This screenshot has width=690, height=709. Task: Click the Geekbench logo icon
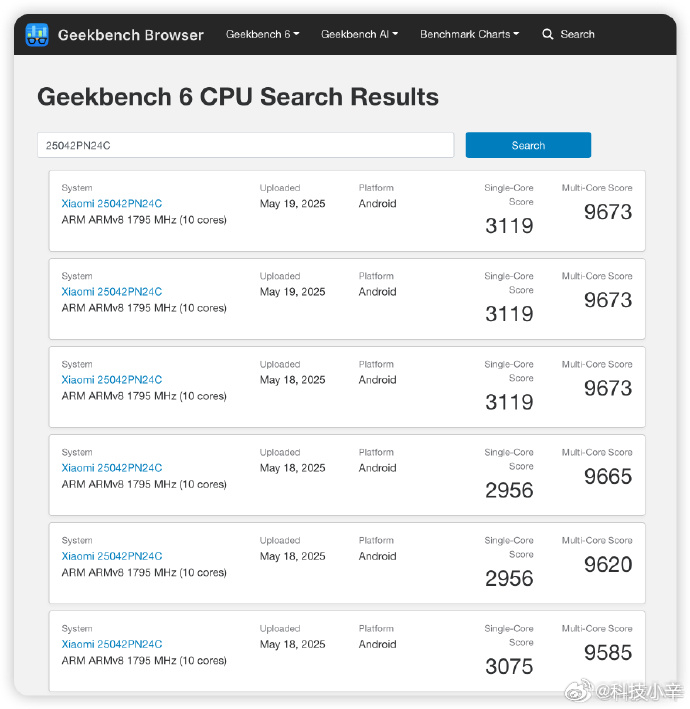(x=37, y=35)
